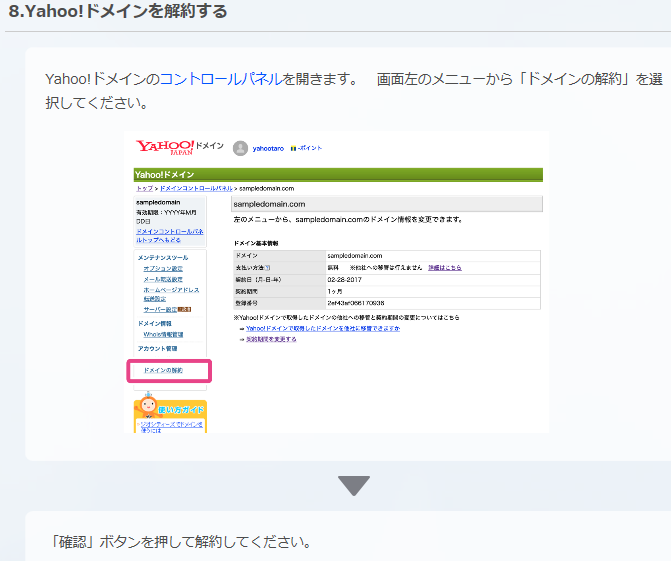Click the section heading 8.Yahoo!ドメインを解約する
This screenshot has height=561, width=671.
[x=118, y=12]
